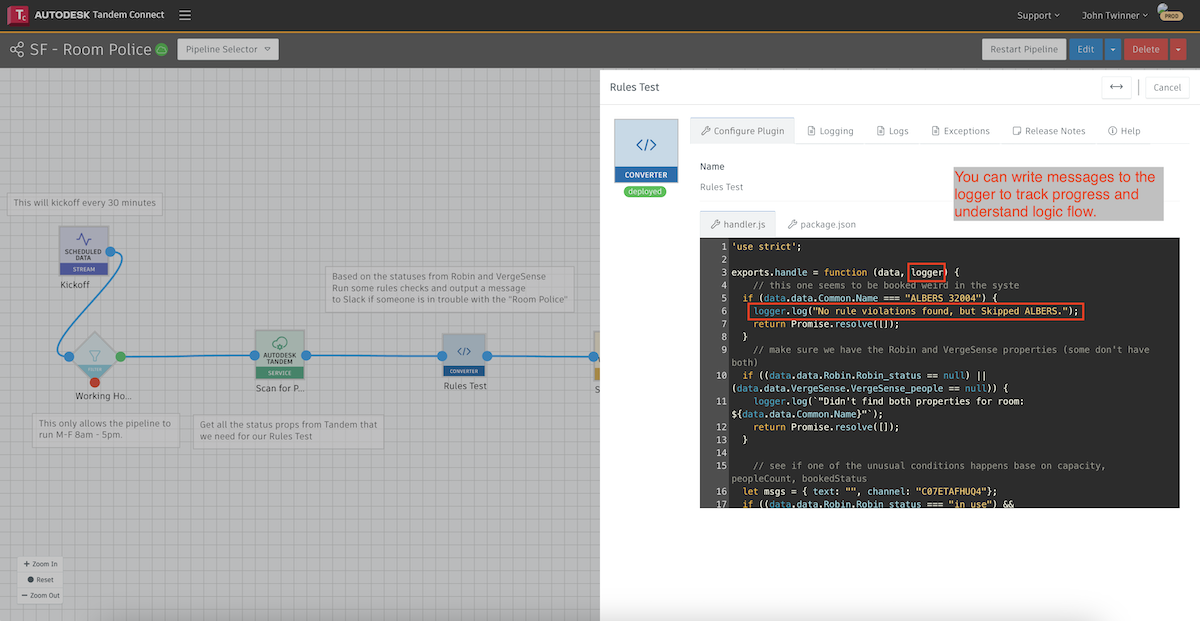Click inside the handler.js code editor
1200x621 pixels.
point(940,372)
